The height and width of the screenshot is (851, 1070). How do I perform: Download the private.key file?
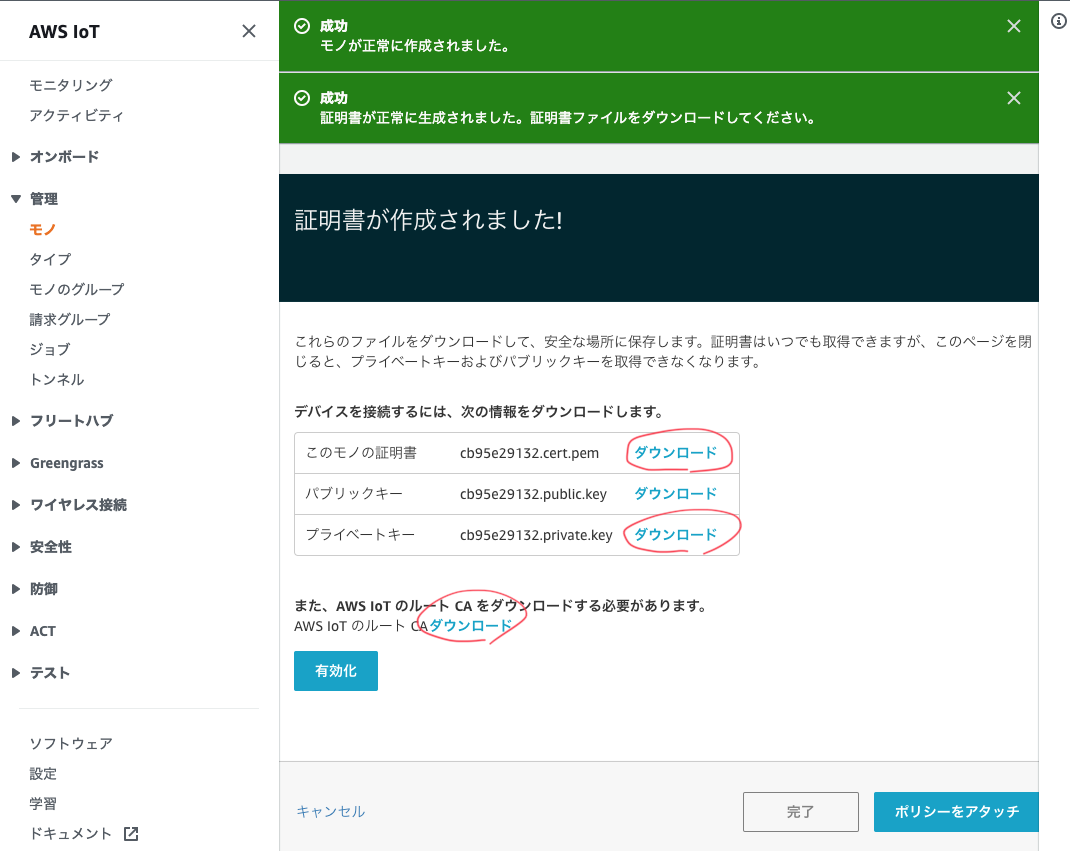(676, 534)
